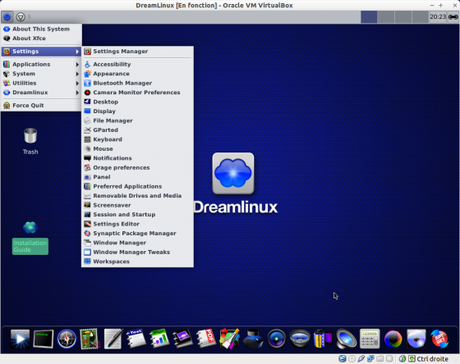Expand the System submenu
The height and width of the screenshot is (364, 460).
(41, 74)
